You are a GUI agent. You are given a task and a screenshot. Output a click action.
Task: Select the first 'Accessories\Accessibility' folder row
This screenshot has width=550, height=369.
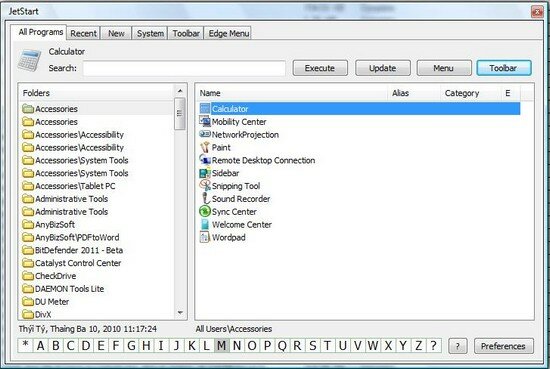pyautogui.click(x=97, y=135)
